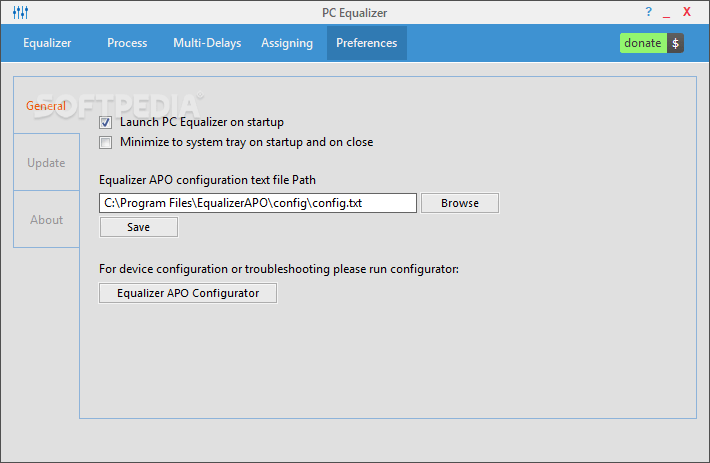The image size is (710, 463).
Task: Click the green donate button
Action: [643, 43]
